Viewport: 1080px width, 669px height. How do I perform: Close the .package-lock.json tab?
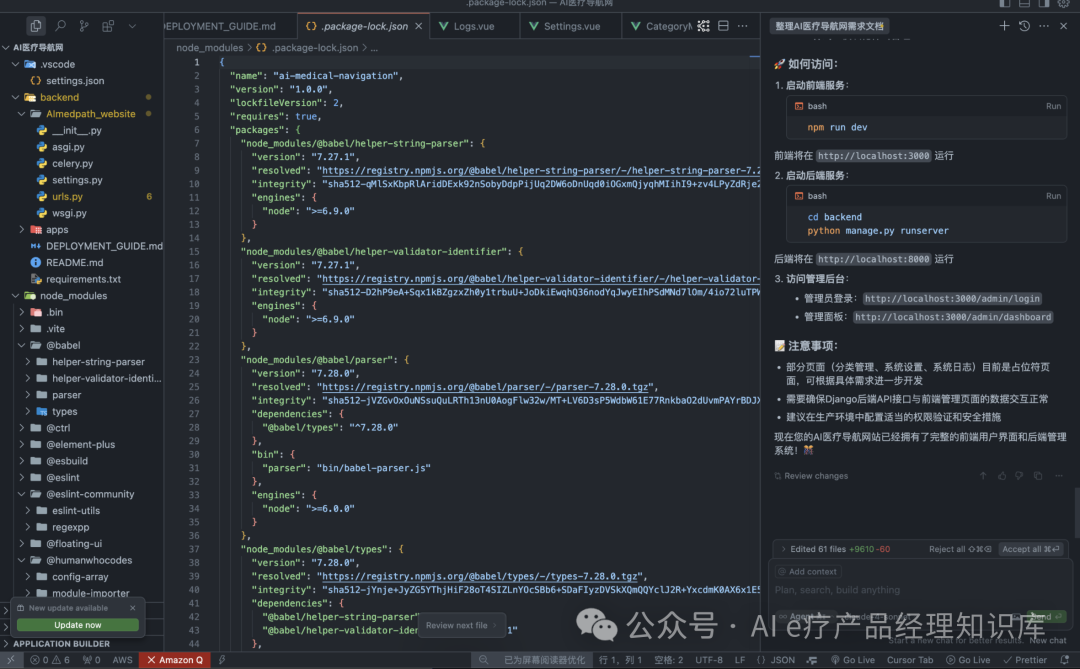[x=419, y=26]
